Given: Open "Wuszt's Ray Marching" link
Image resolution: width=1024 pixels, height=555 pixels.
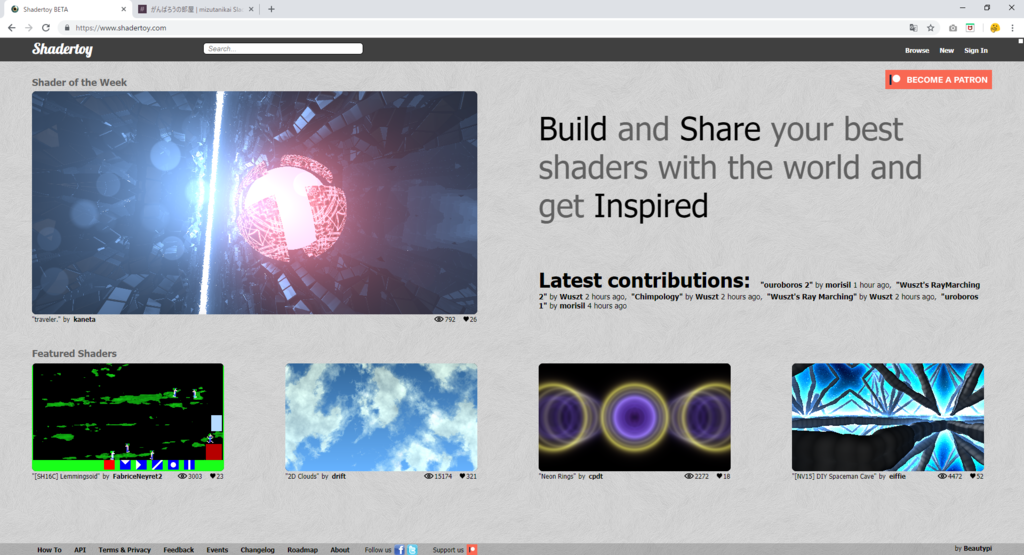Looking at the screenshot, I should click(811, 296).
